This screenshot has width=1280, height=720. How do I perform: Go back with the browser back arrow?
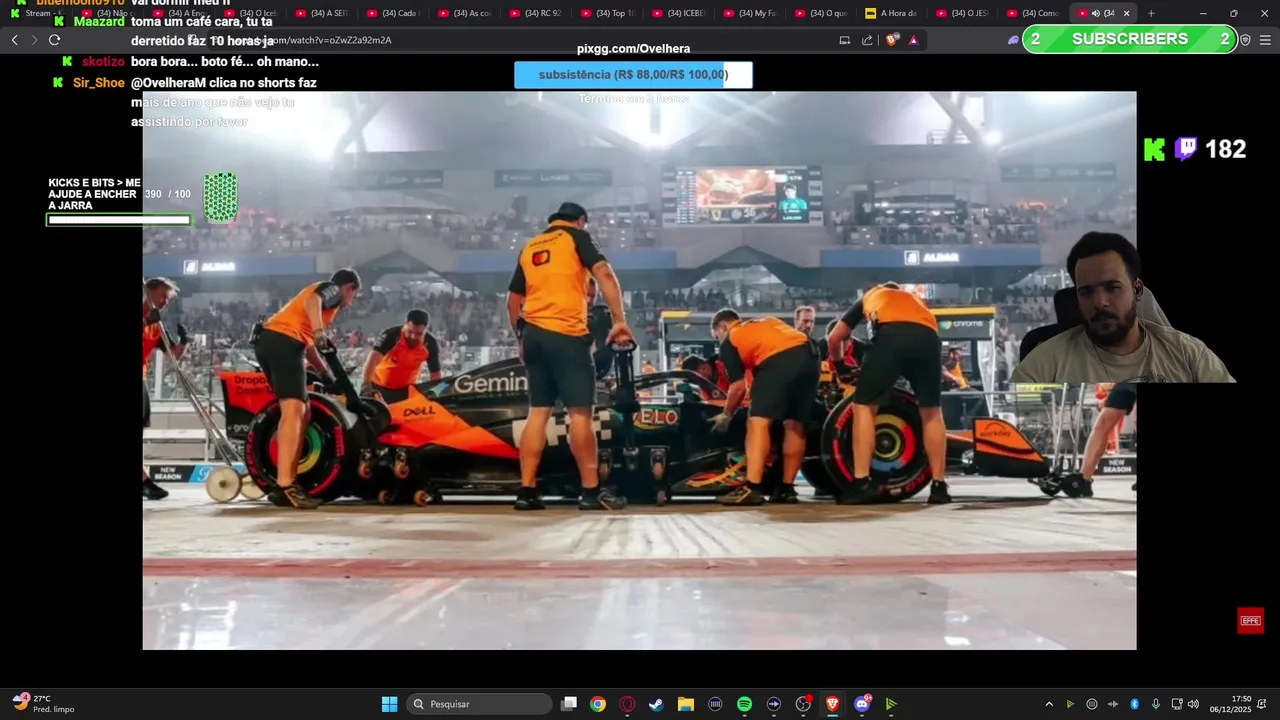[14, 40]
